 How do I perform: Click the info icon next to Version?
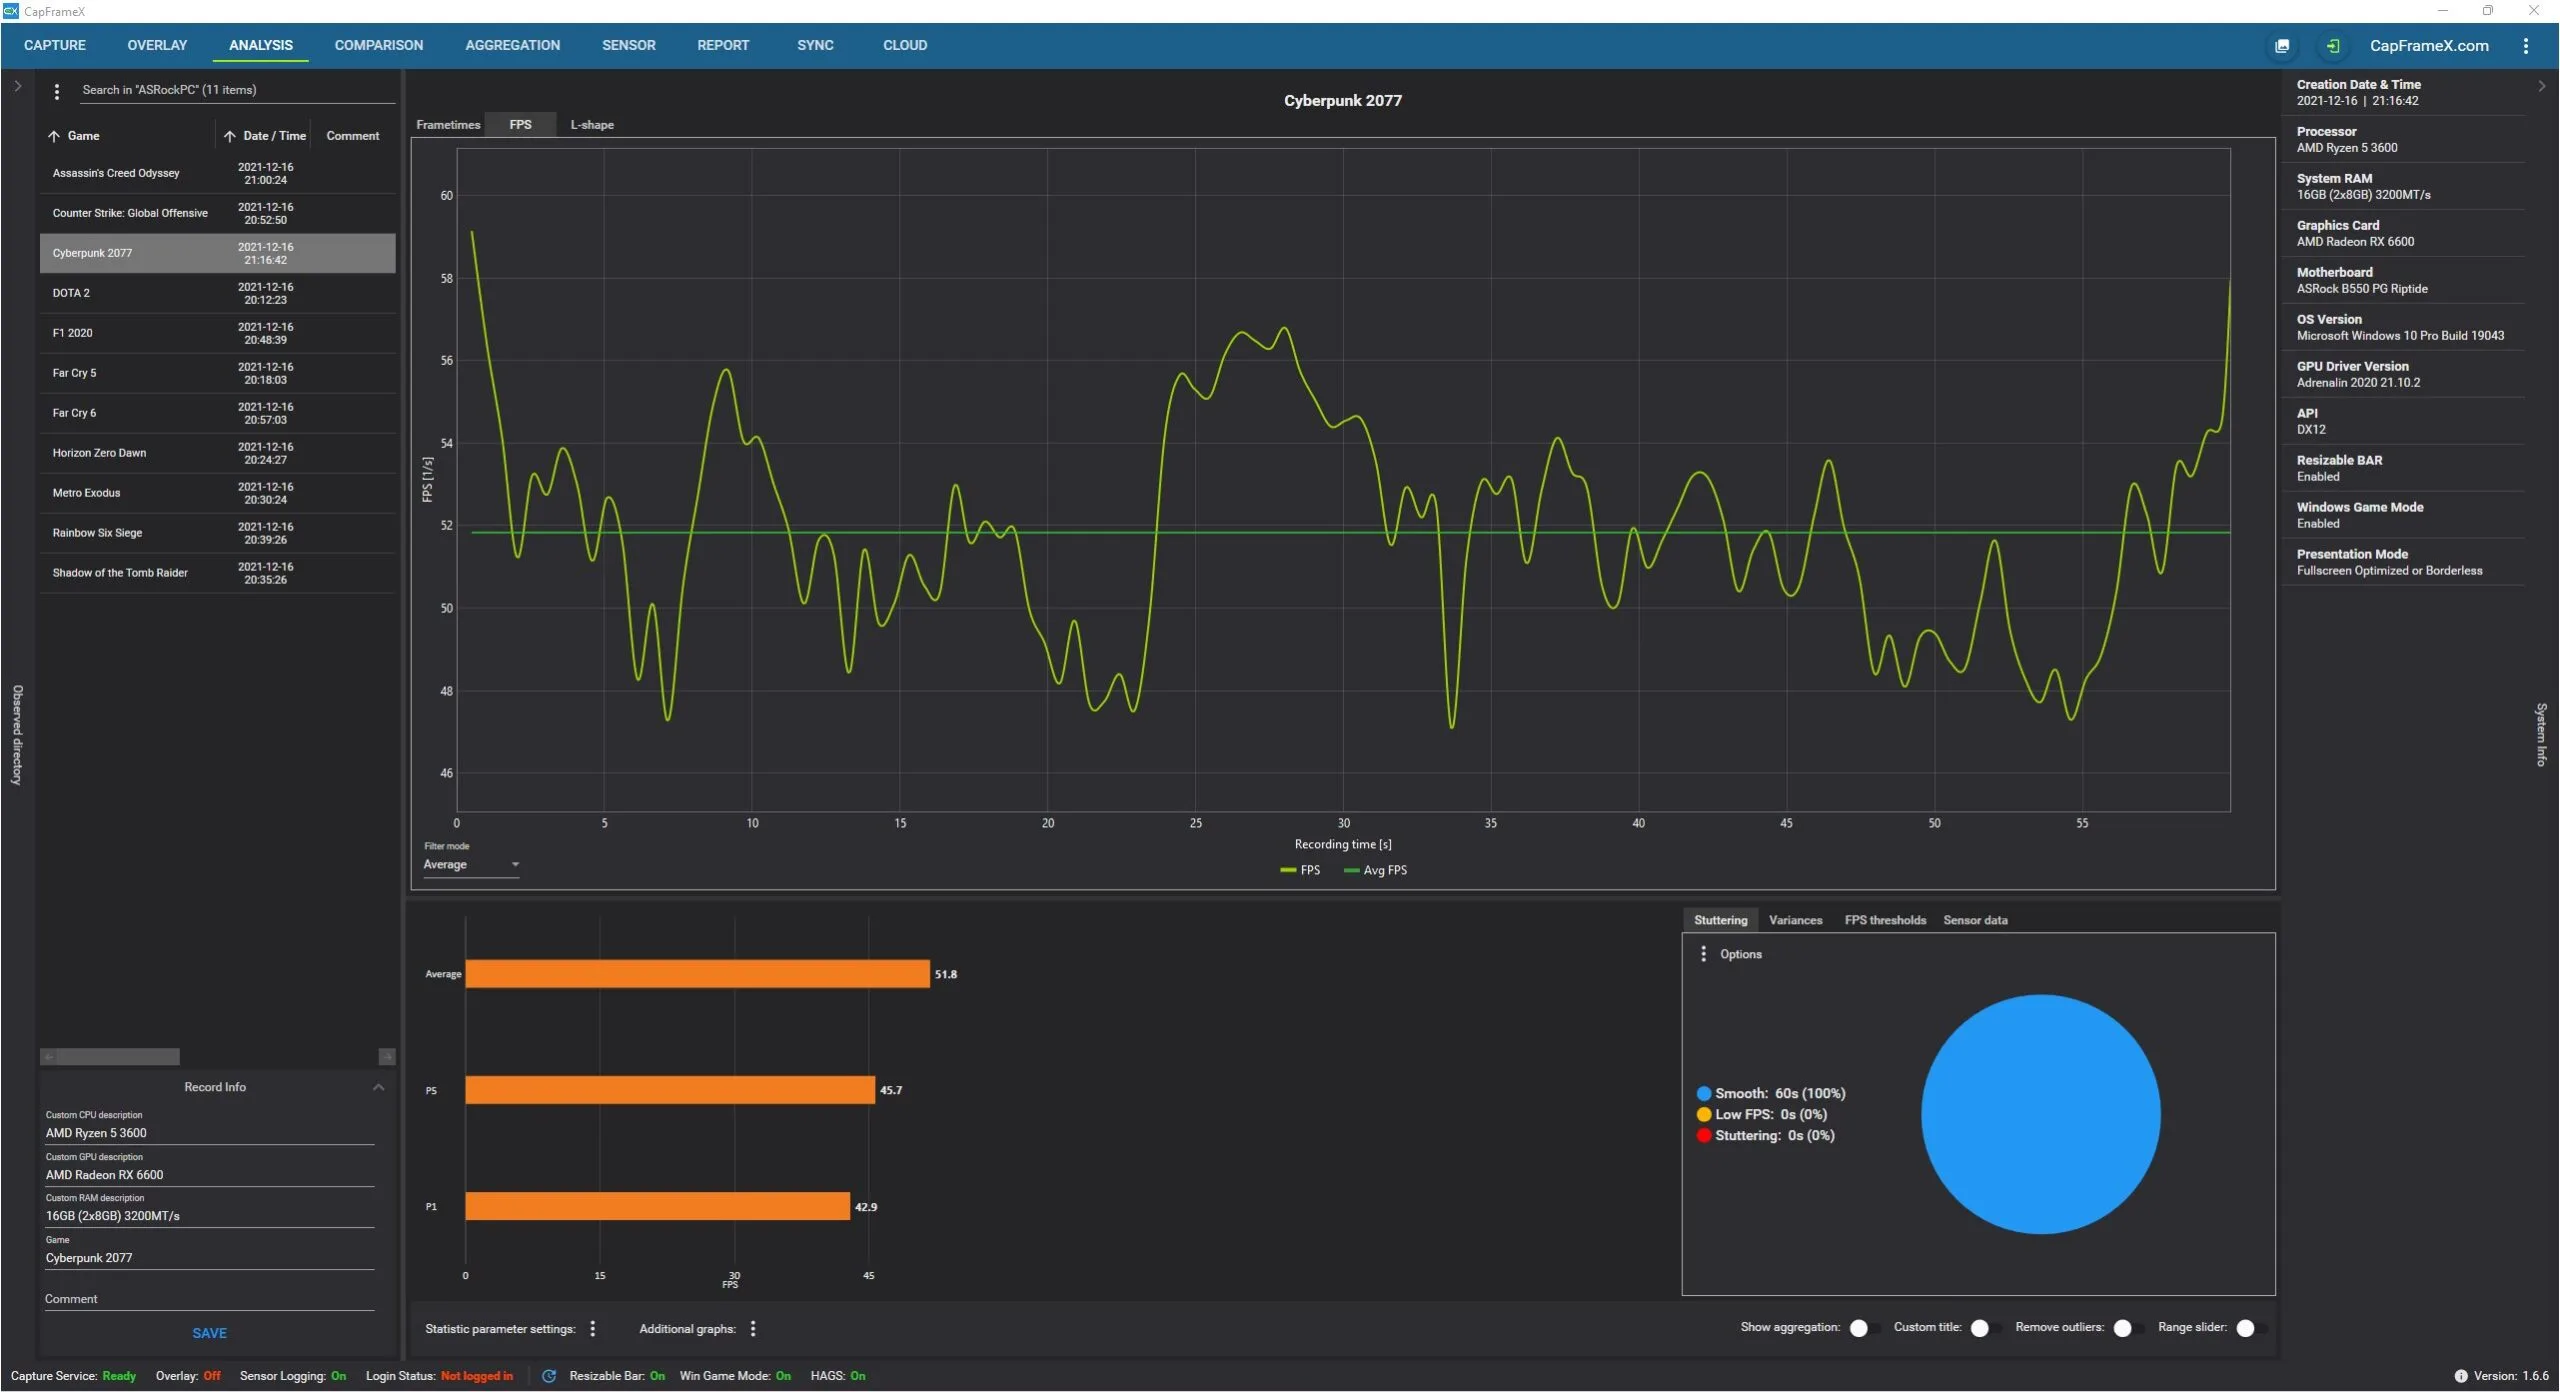(2460, 1376)
